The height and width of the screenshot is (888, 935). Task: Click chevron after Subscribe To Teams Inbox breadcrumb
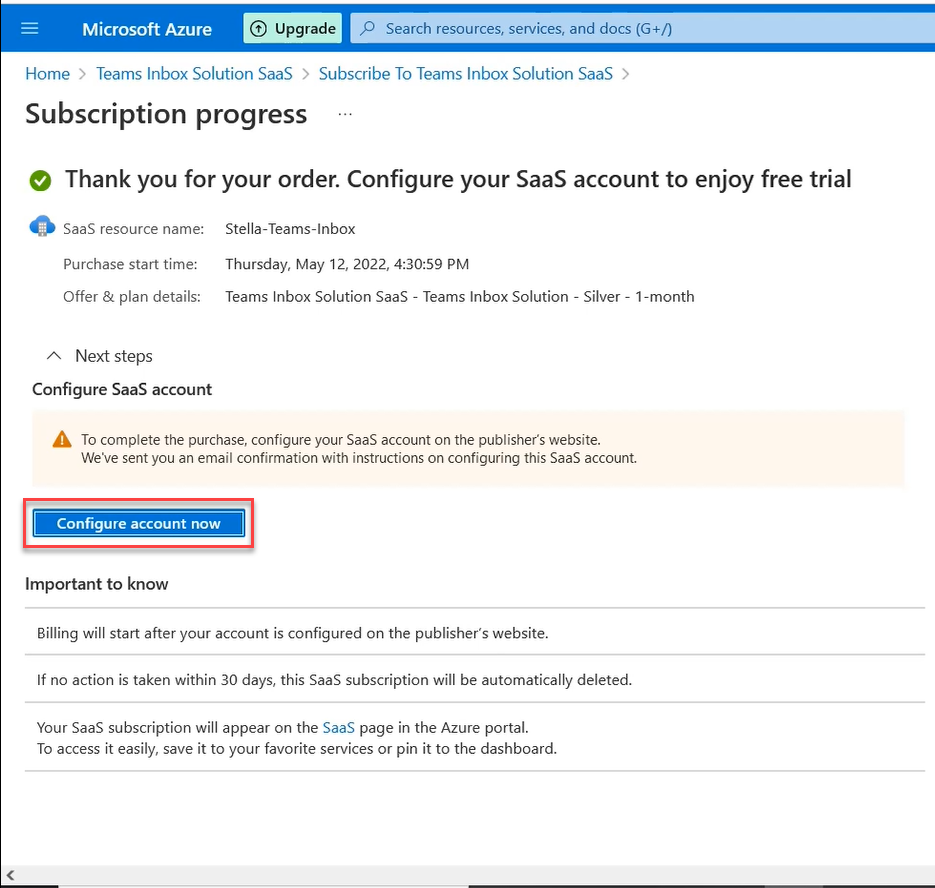click(x=625, y=74)
